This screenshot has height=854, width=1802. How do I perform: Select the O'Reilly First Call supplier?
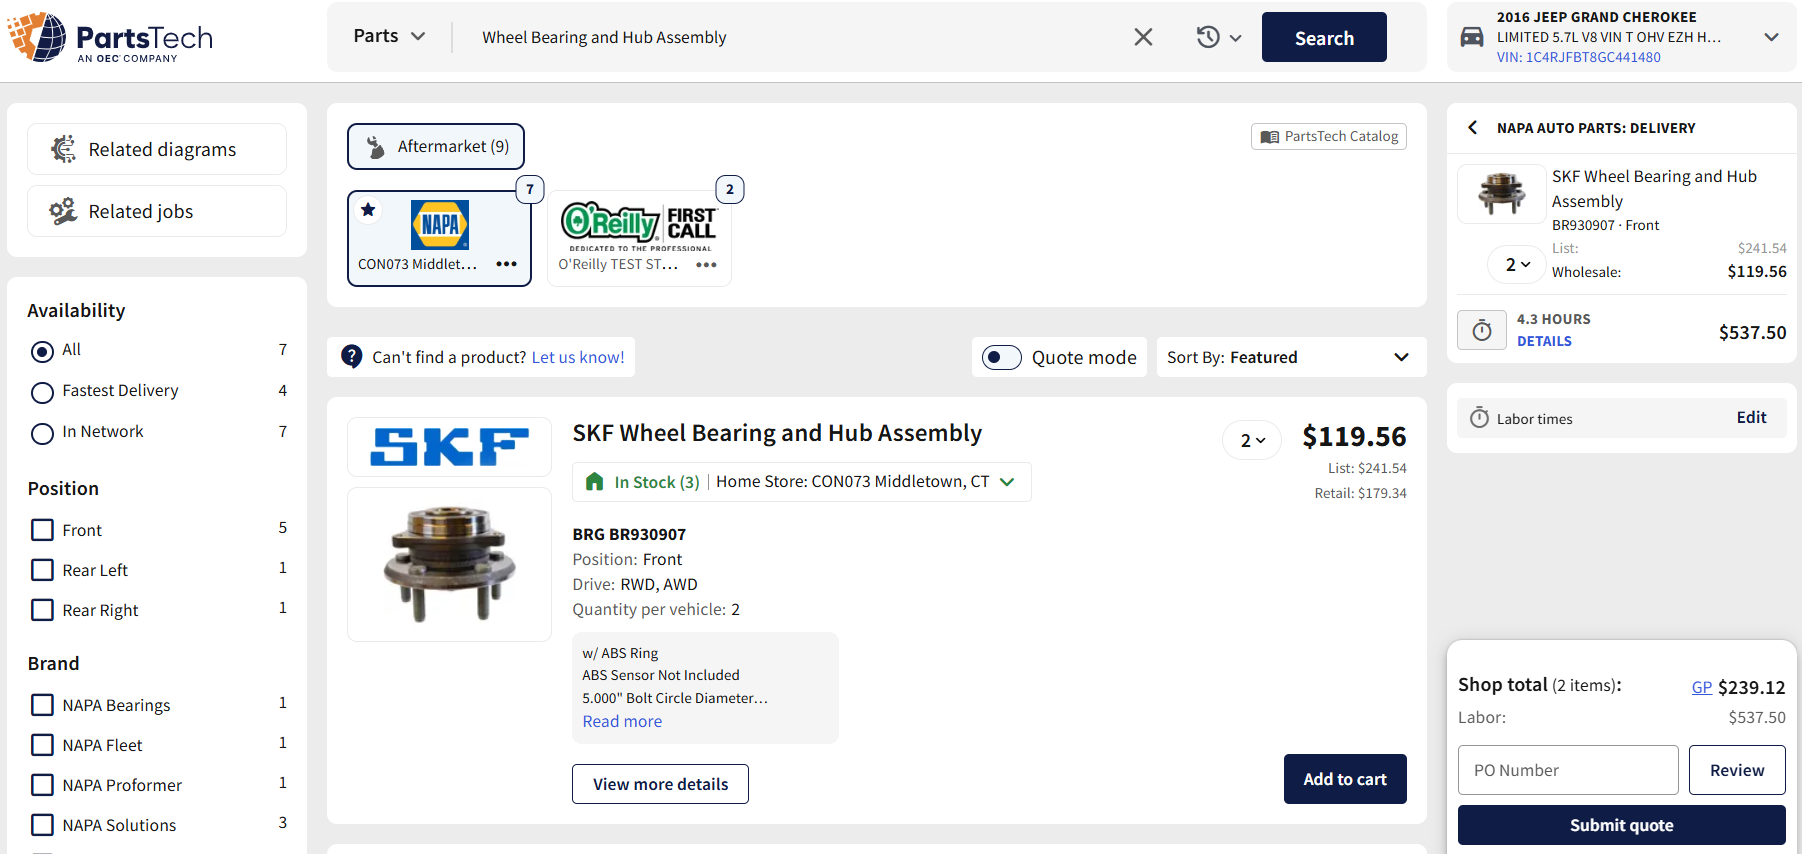pyautogui.click(x=638, y=228)
